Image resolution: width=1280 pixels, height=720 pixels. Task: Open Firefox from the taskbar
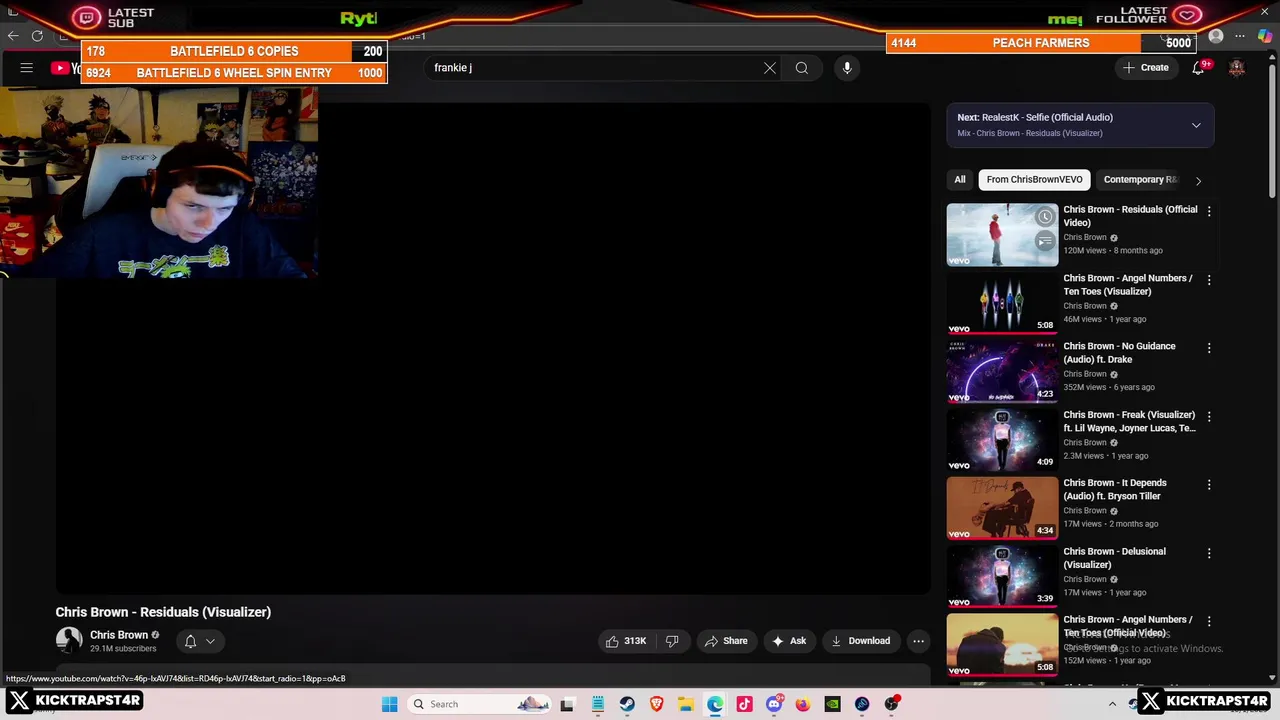coord(803,704)
